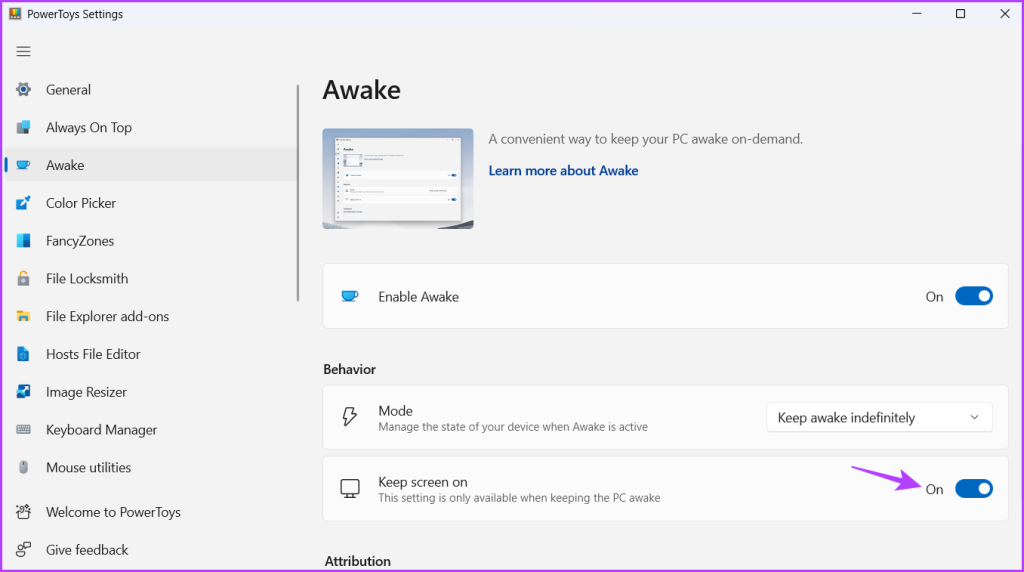Toggle the Keep screen on switch

pos(974,489)
